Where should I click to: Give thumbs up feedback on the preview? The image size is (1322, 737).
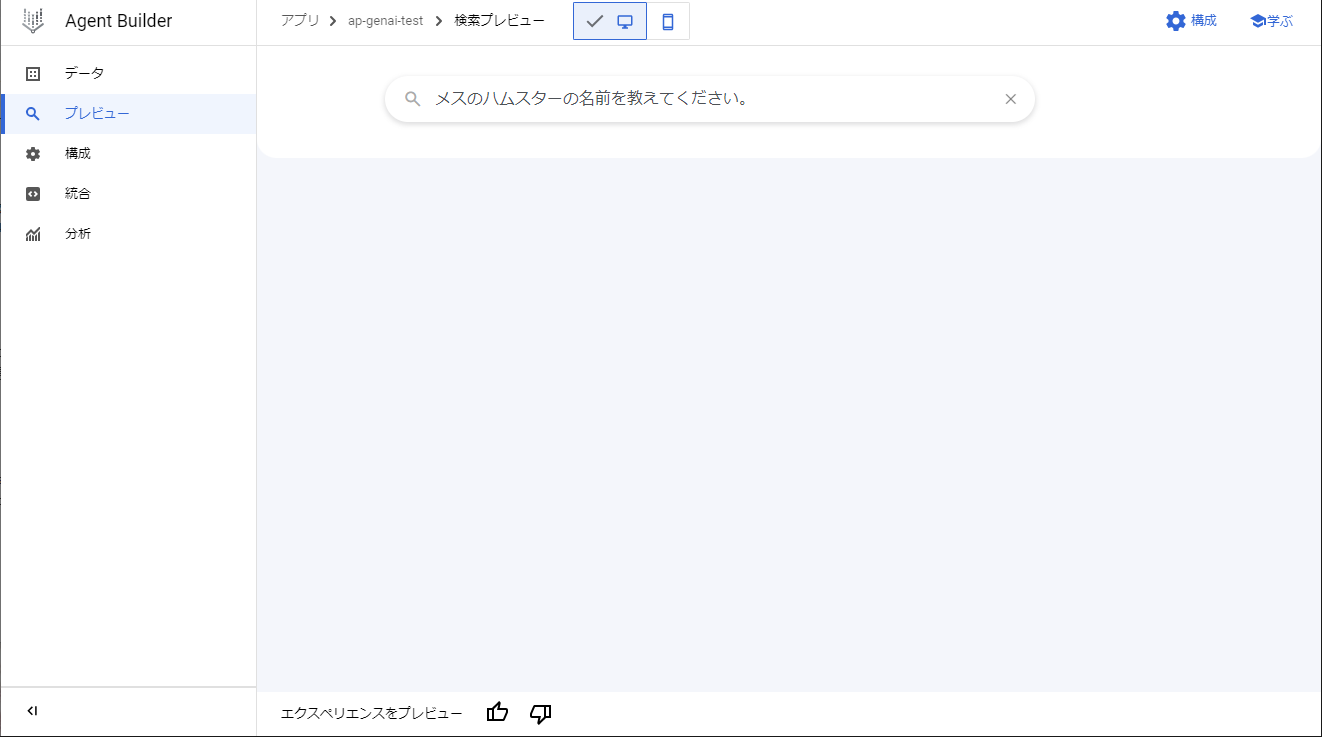click(x=497, y=712)
